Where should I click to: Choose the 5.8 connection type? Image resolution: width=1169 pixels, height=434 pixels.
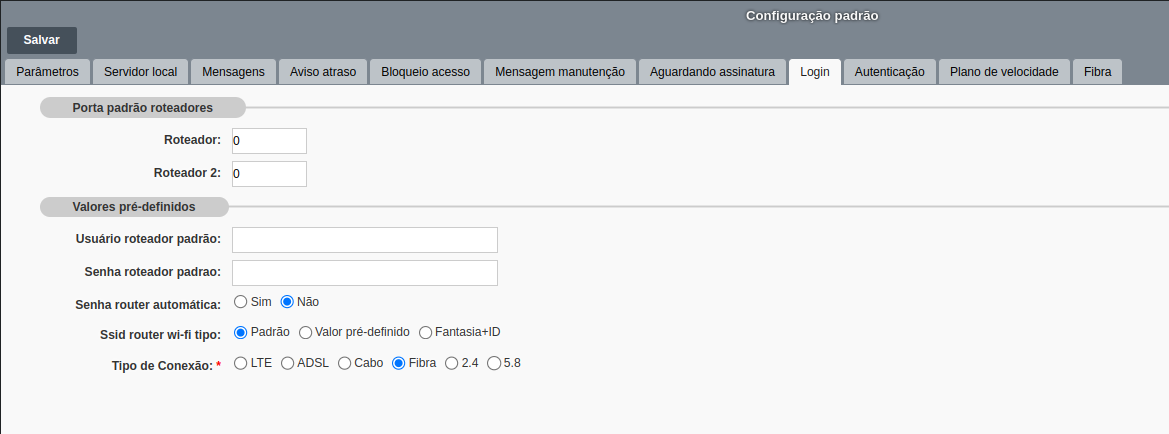(x=494, y=364)
